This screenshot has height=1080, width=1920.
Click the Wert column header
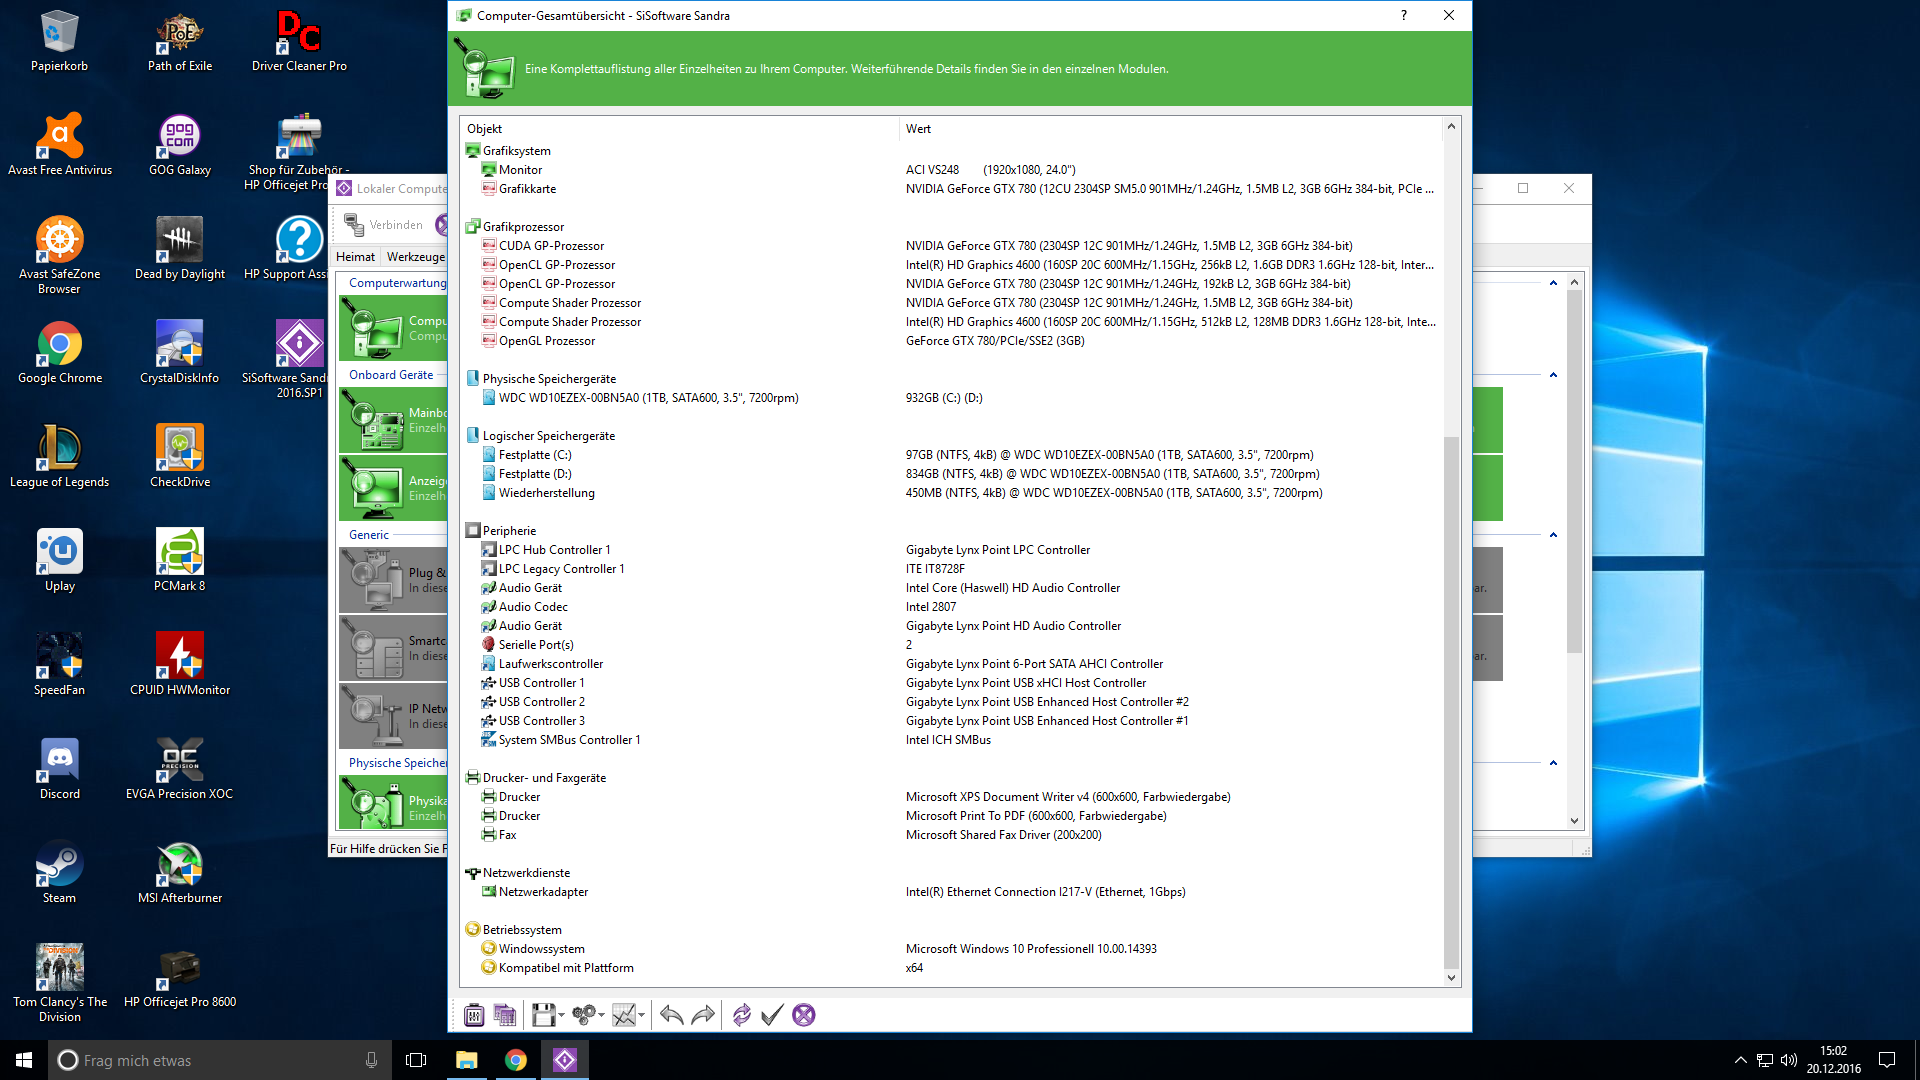click(x=918, y=129)
